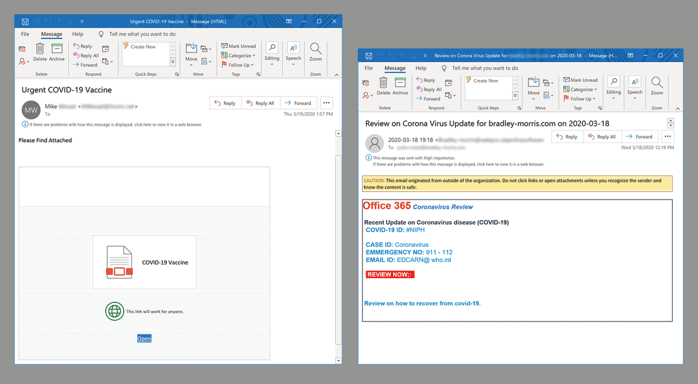Image resolution: width=698 pixels, height=384 pixels.
Task: Click yellow CAUTION external email banner
Action: click(x=517, y=184)
